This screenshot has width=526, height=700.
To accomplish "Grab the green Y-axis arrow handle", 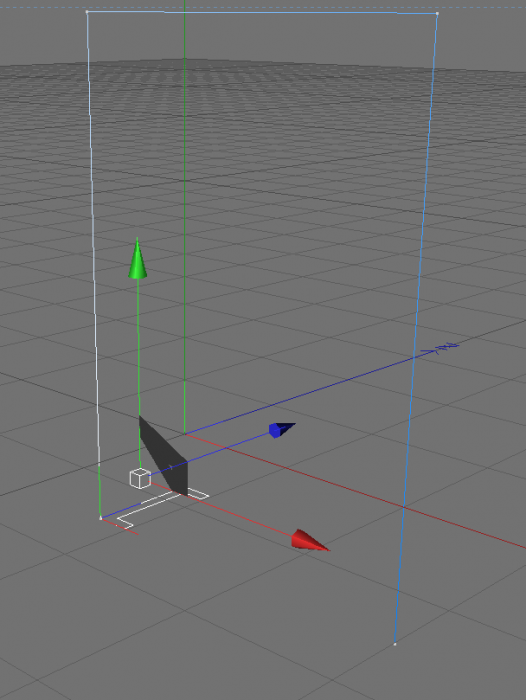I will coord(137,258).
